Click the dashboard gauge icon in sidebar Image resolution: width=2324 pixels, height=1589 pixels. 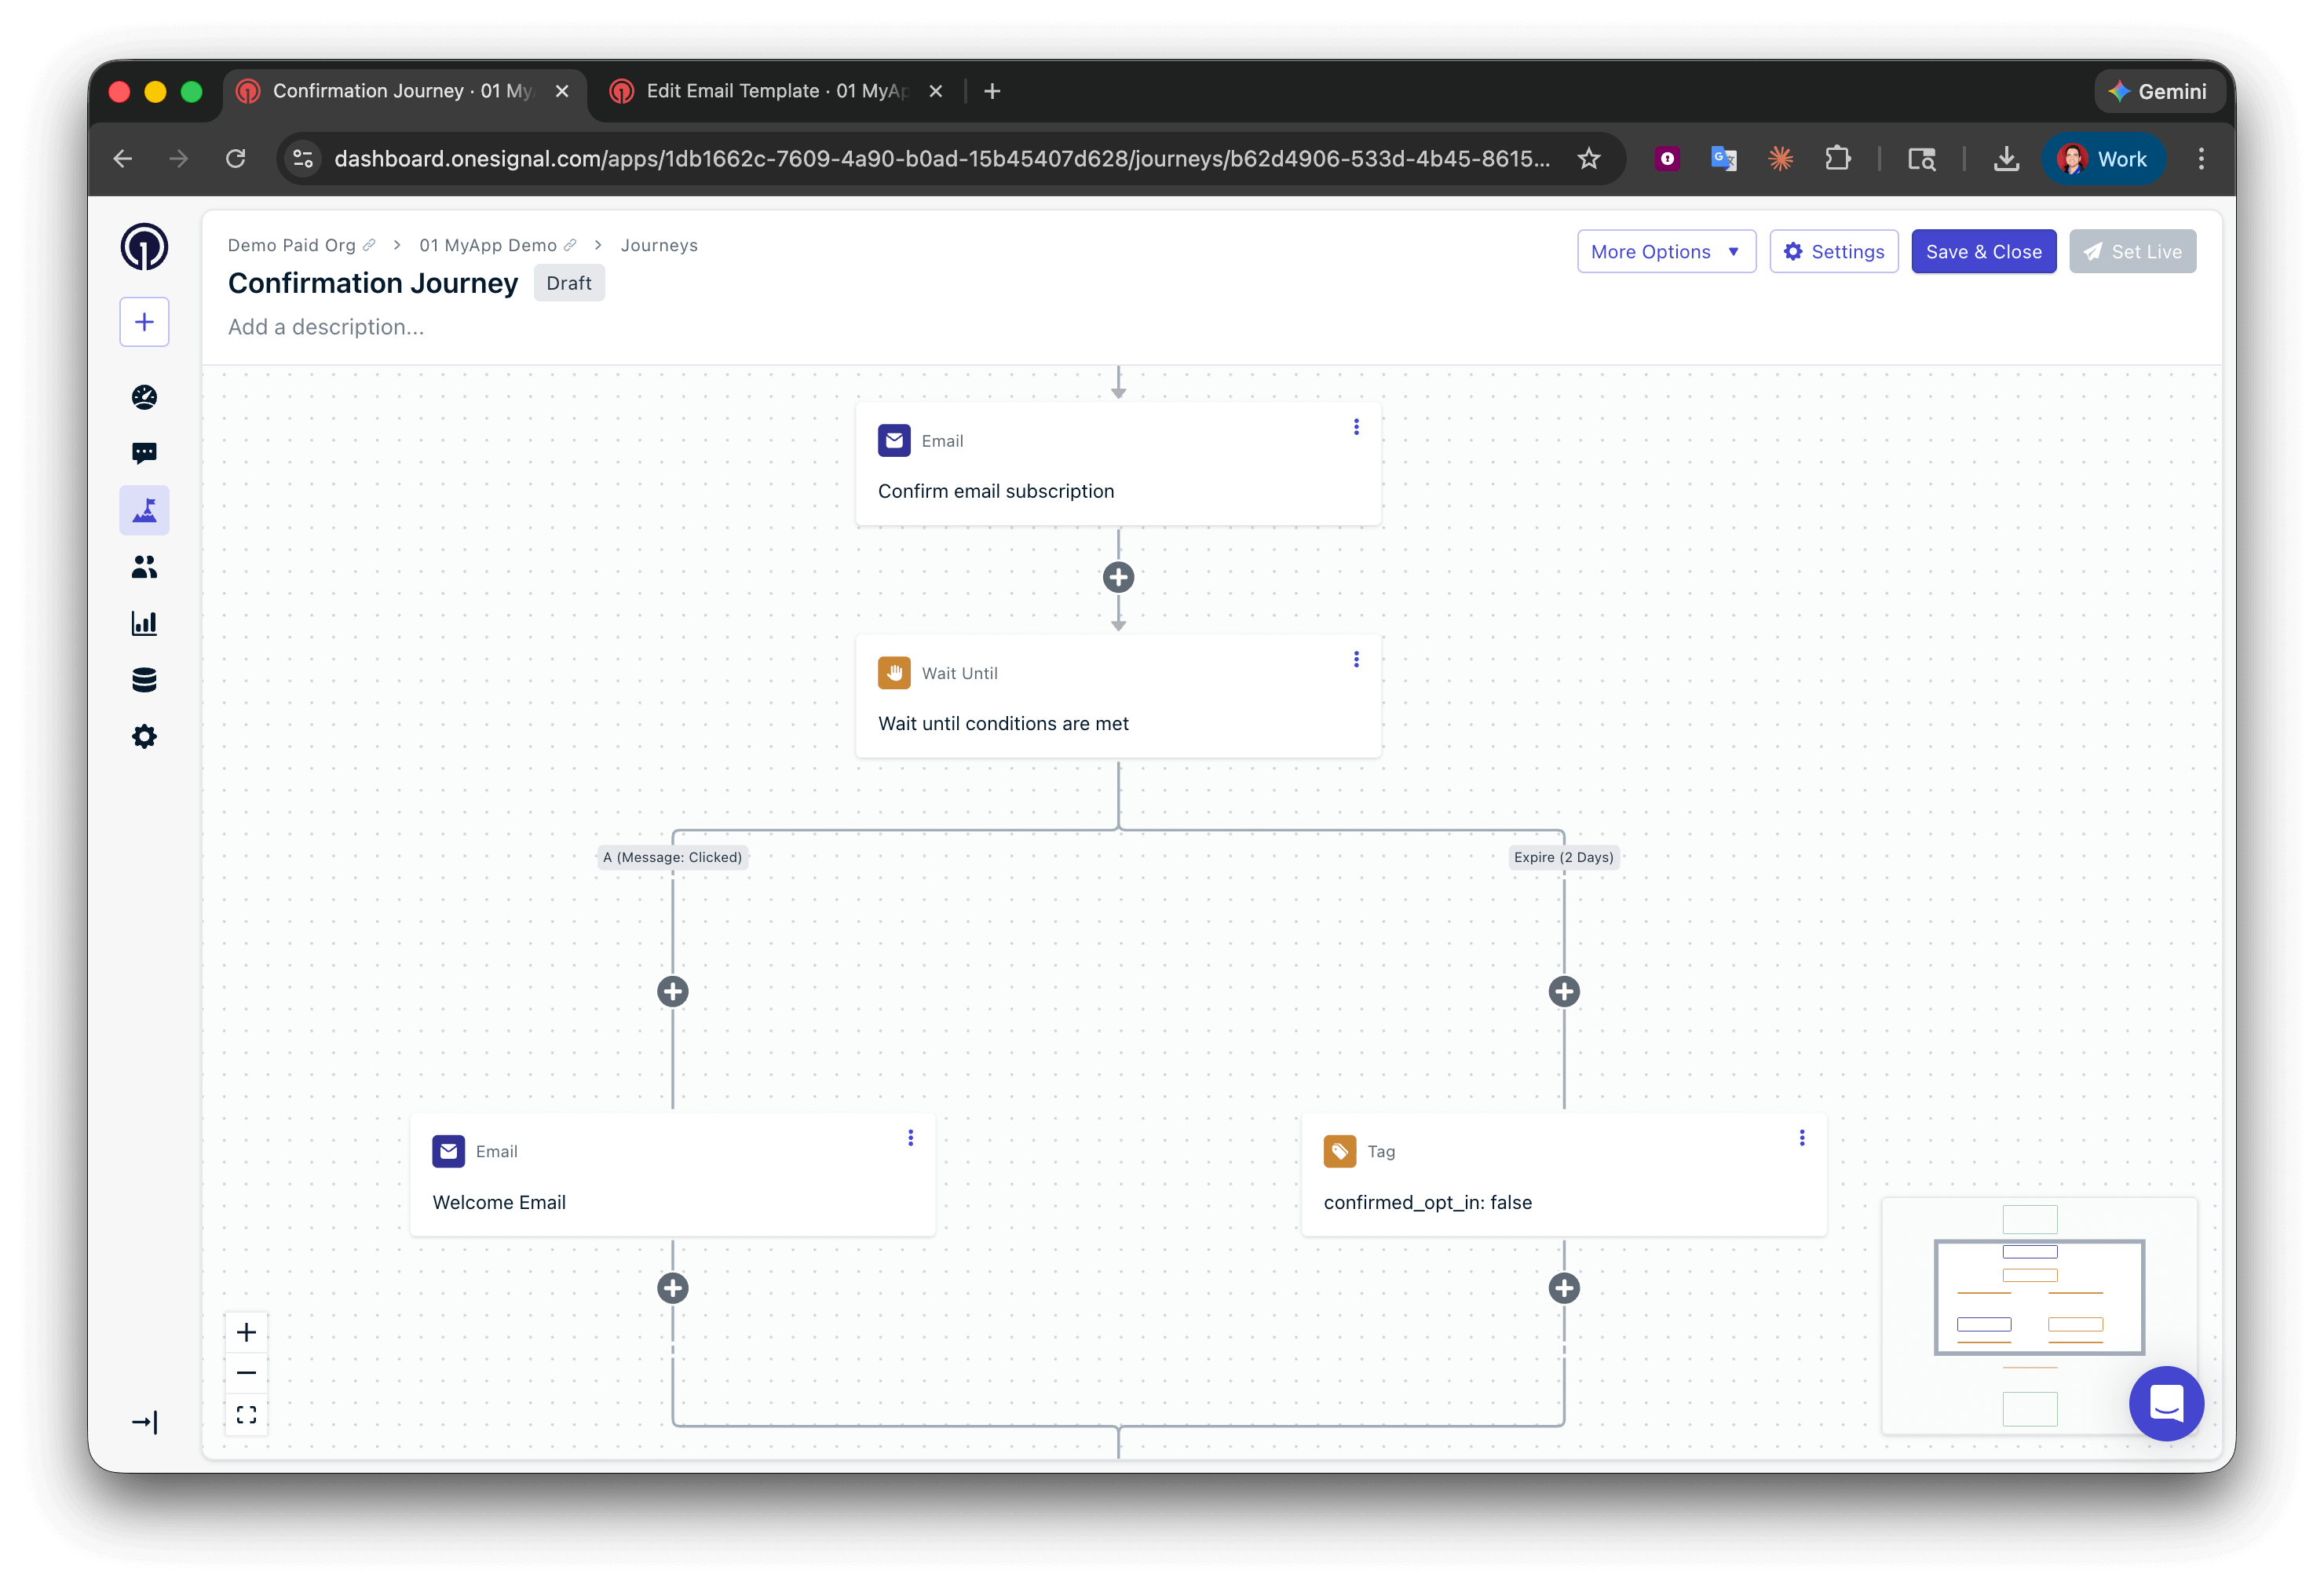coord(144,397)
